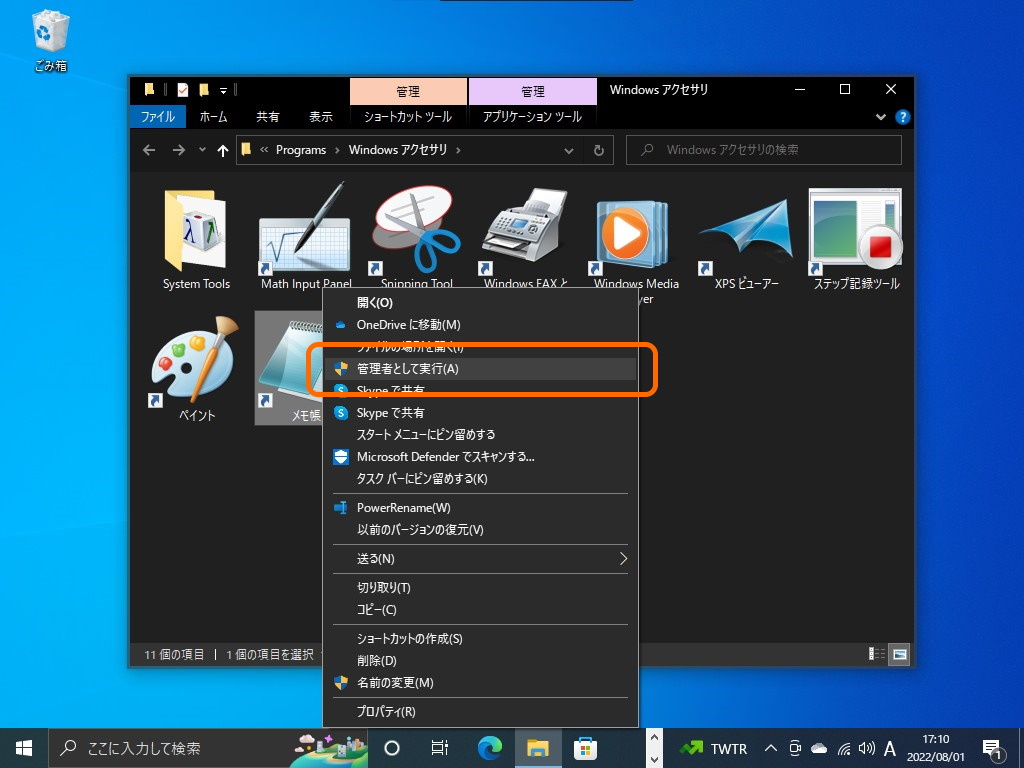This screenshot has height=768, width=1024.
Task: Open File Explorer on the taskbar
Action: coord(537,748)
